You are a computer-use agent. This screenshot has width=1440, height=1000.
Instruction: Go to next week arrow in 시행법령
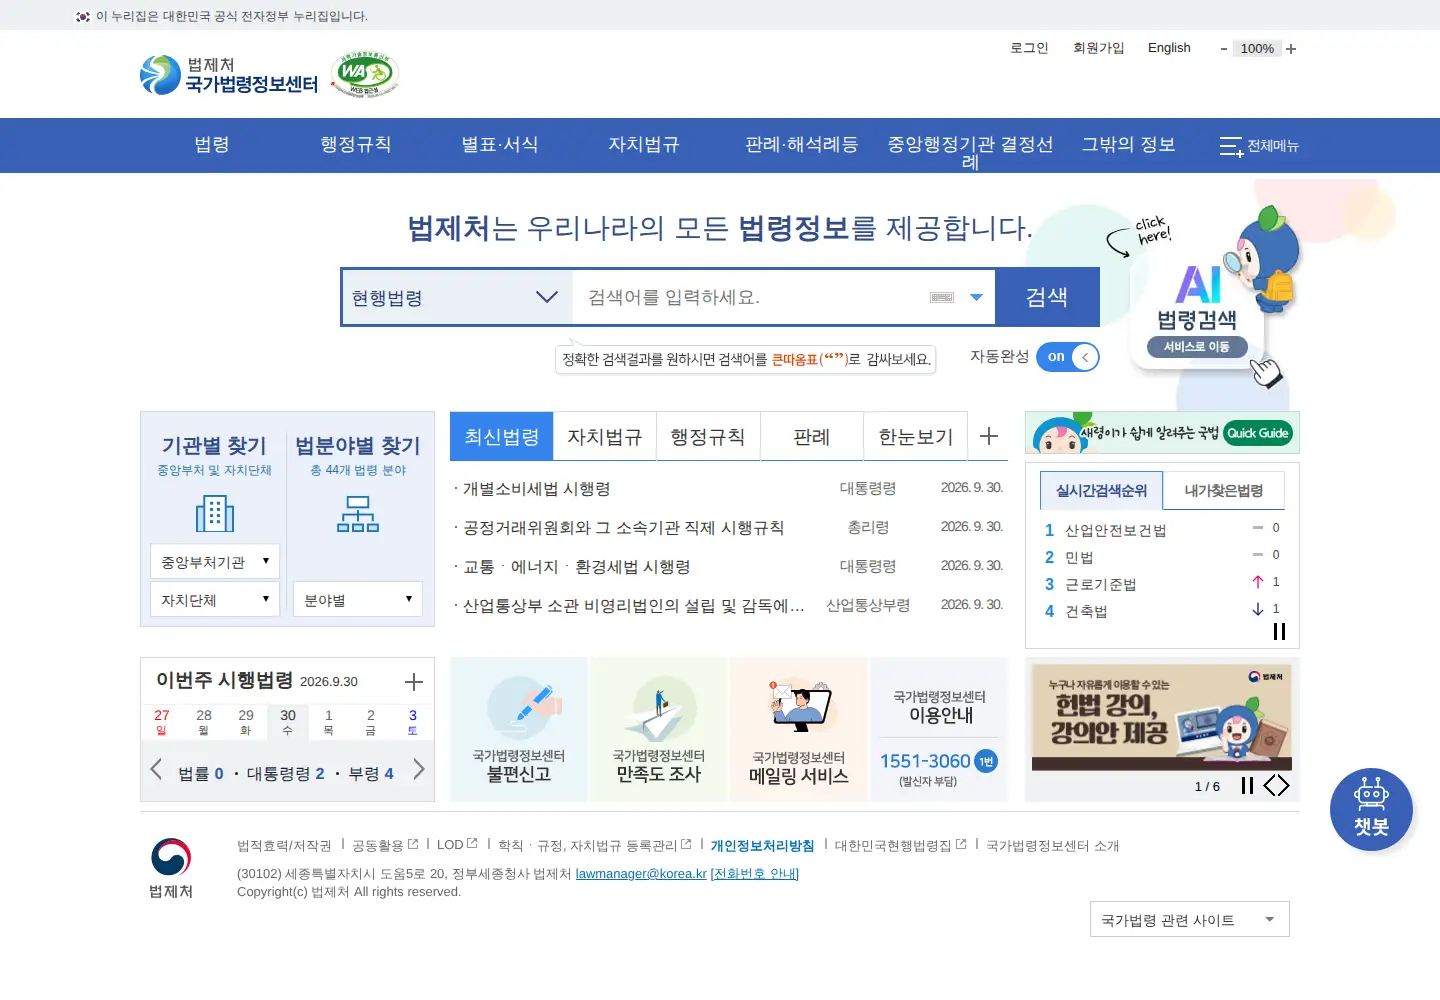[419, 770]
